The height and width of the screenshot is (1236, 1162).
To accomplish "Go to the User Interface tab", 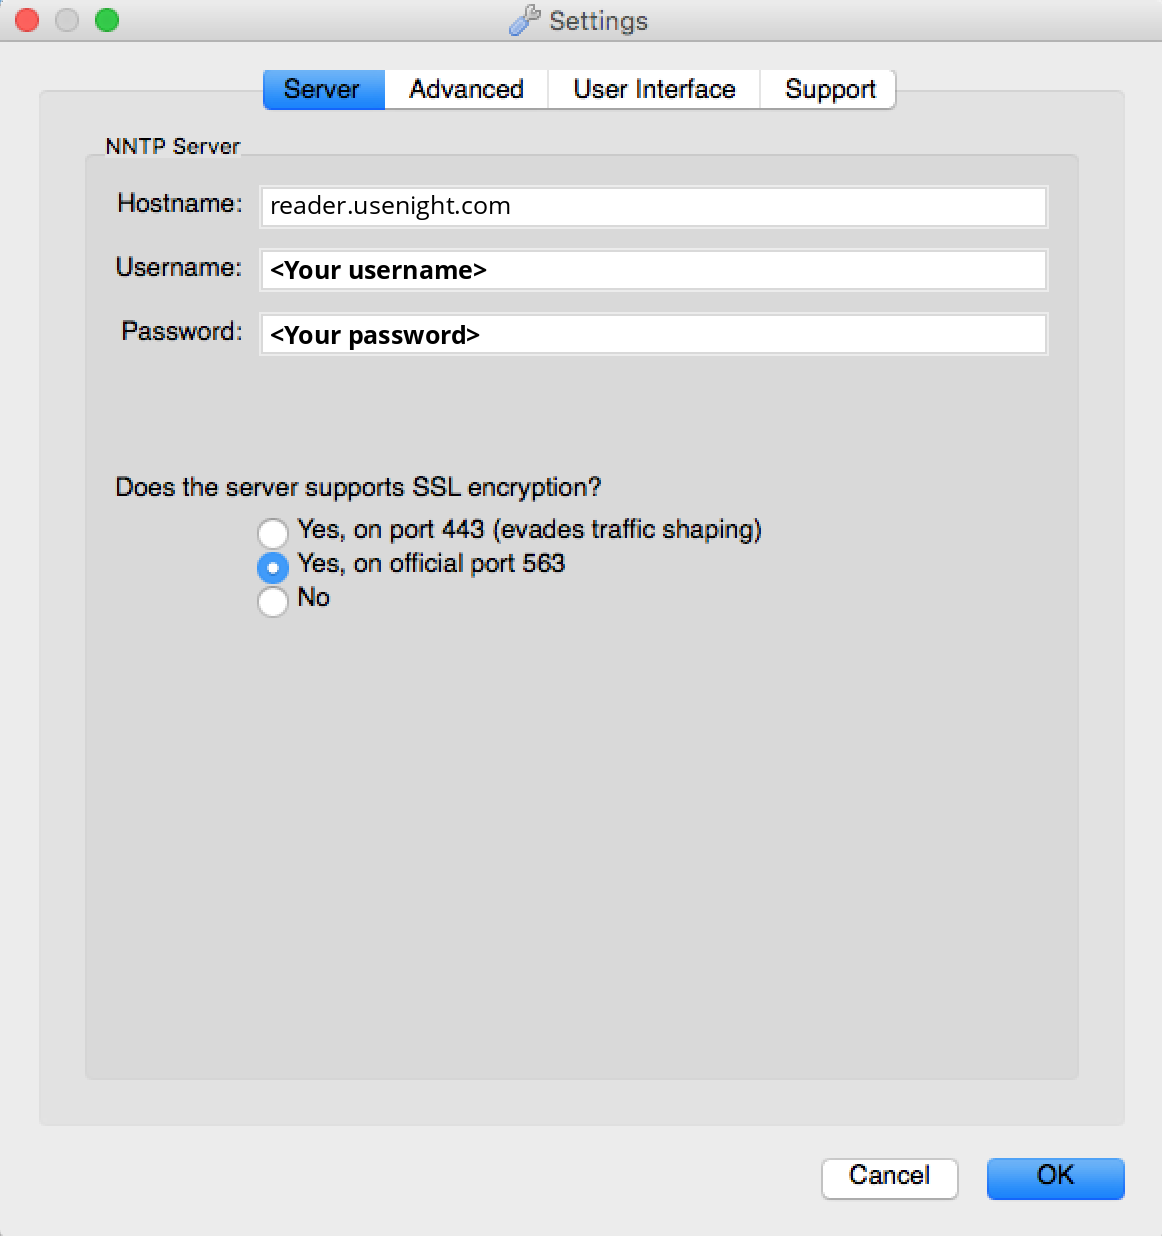I will (654, 89).
